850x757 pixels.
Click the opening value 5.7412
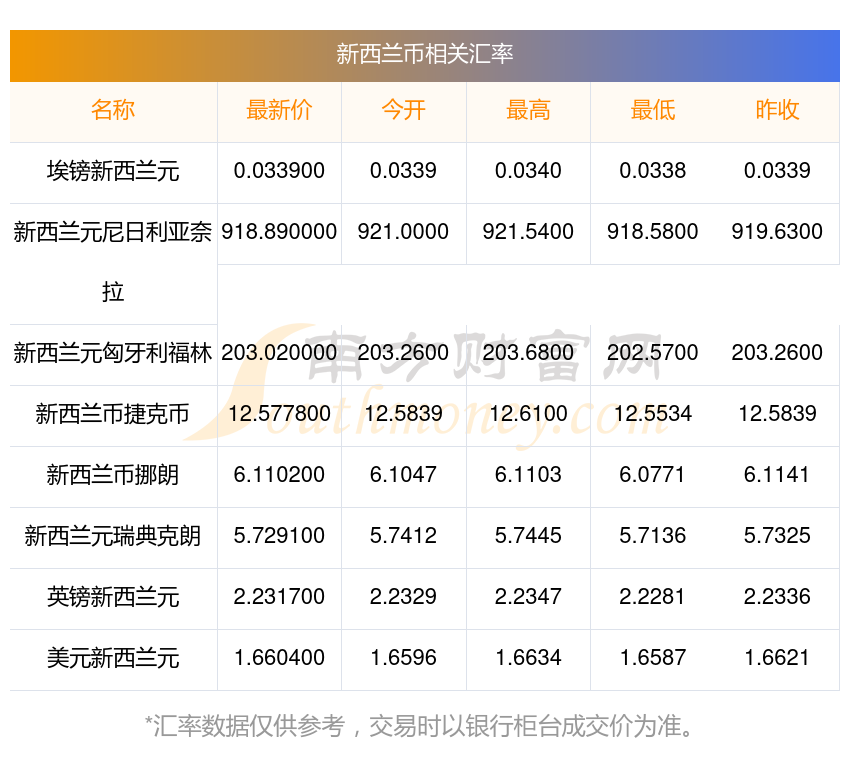[403, 536]
